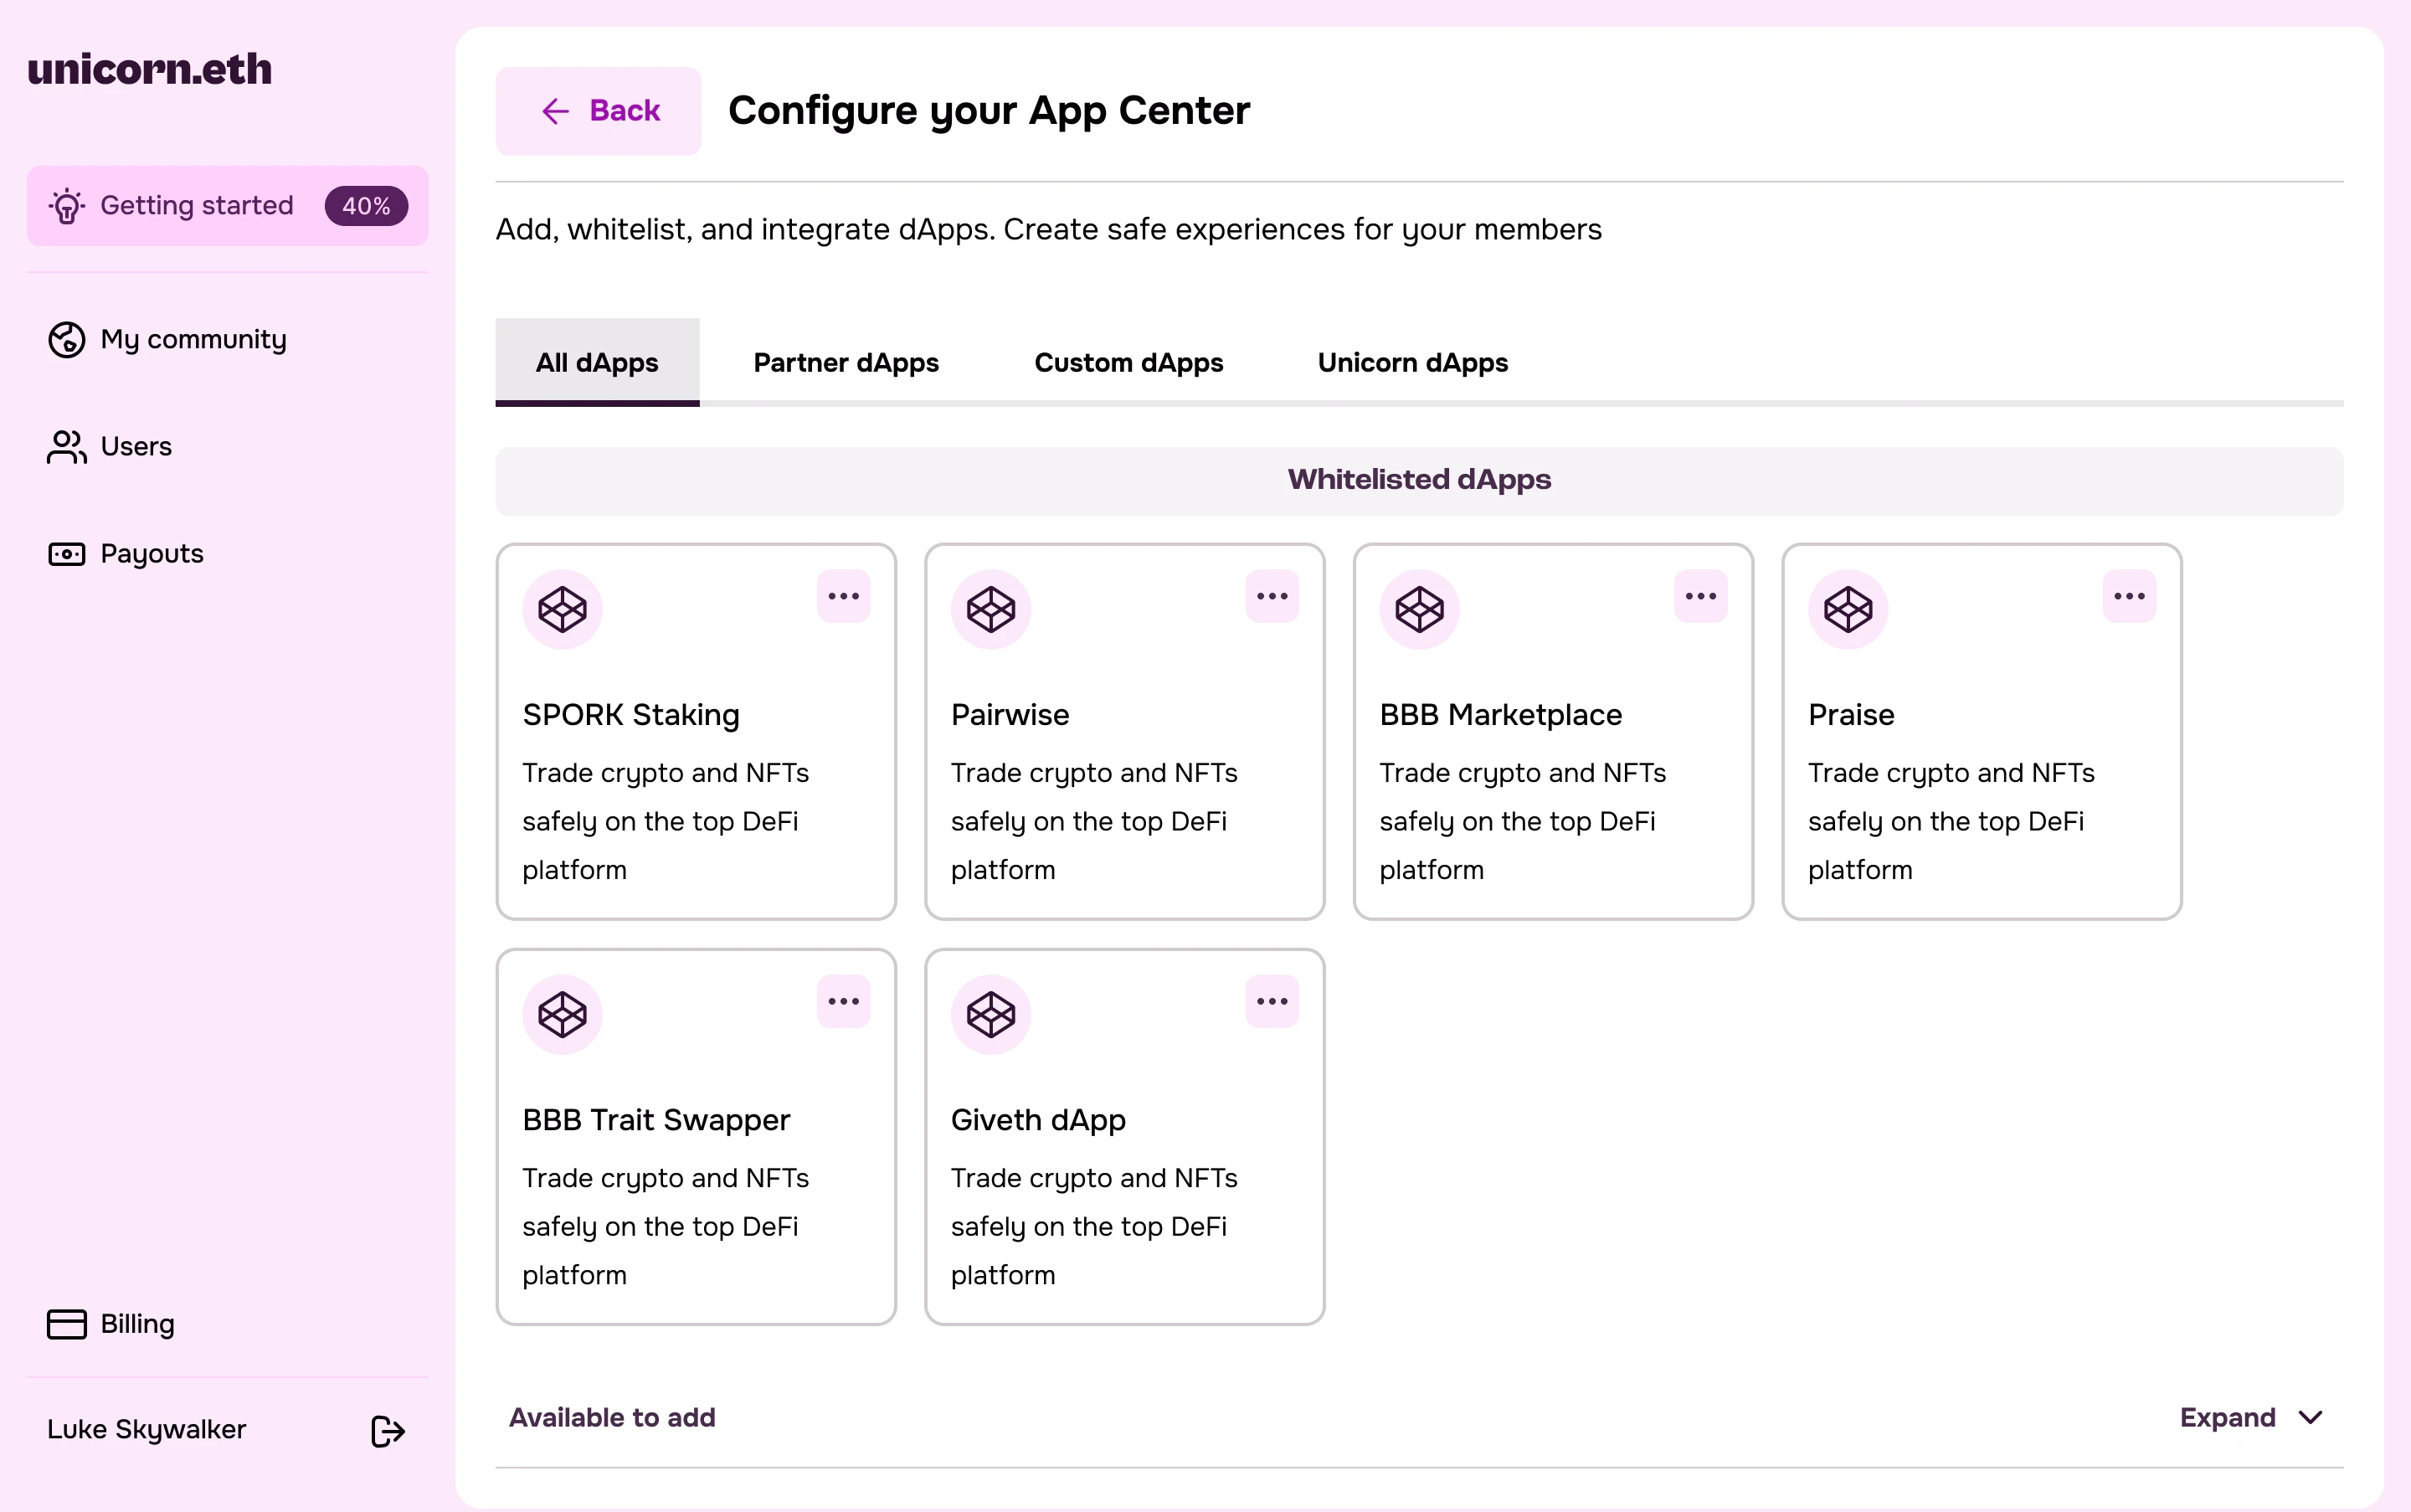Click the BBB Marketplace card title
The image size is (2411, 1512).
(x=1500, y=715)
